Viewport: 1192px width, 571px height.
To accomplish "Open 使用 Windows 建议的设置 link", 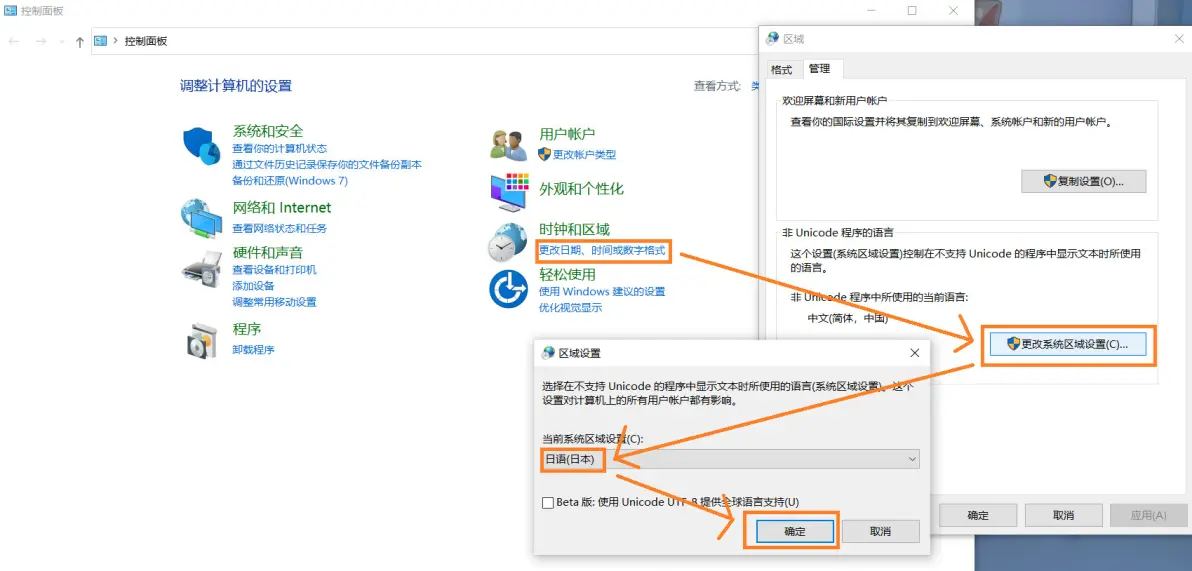I will tap(602, 292).
